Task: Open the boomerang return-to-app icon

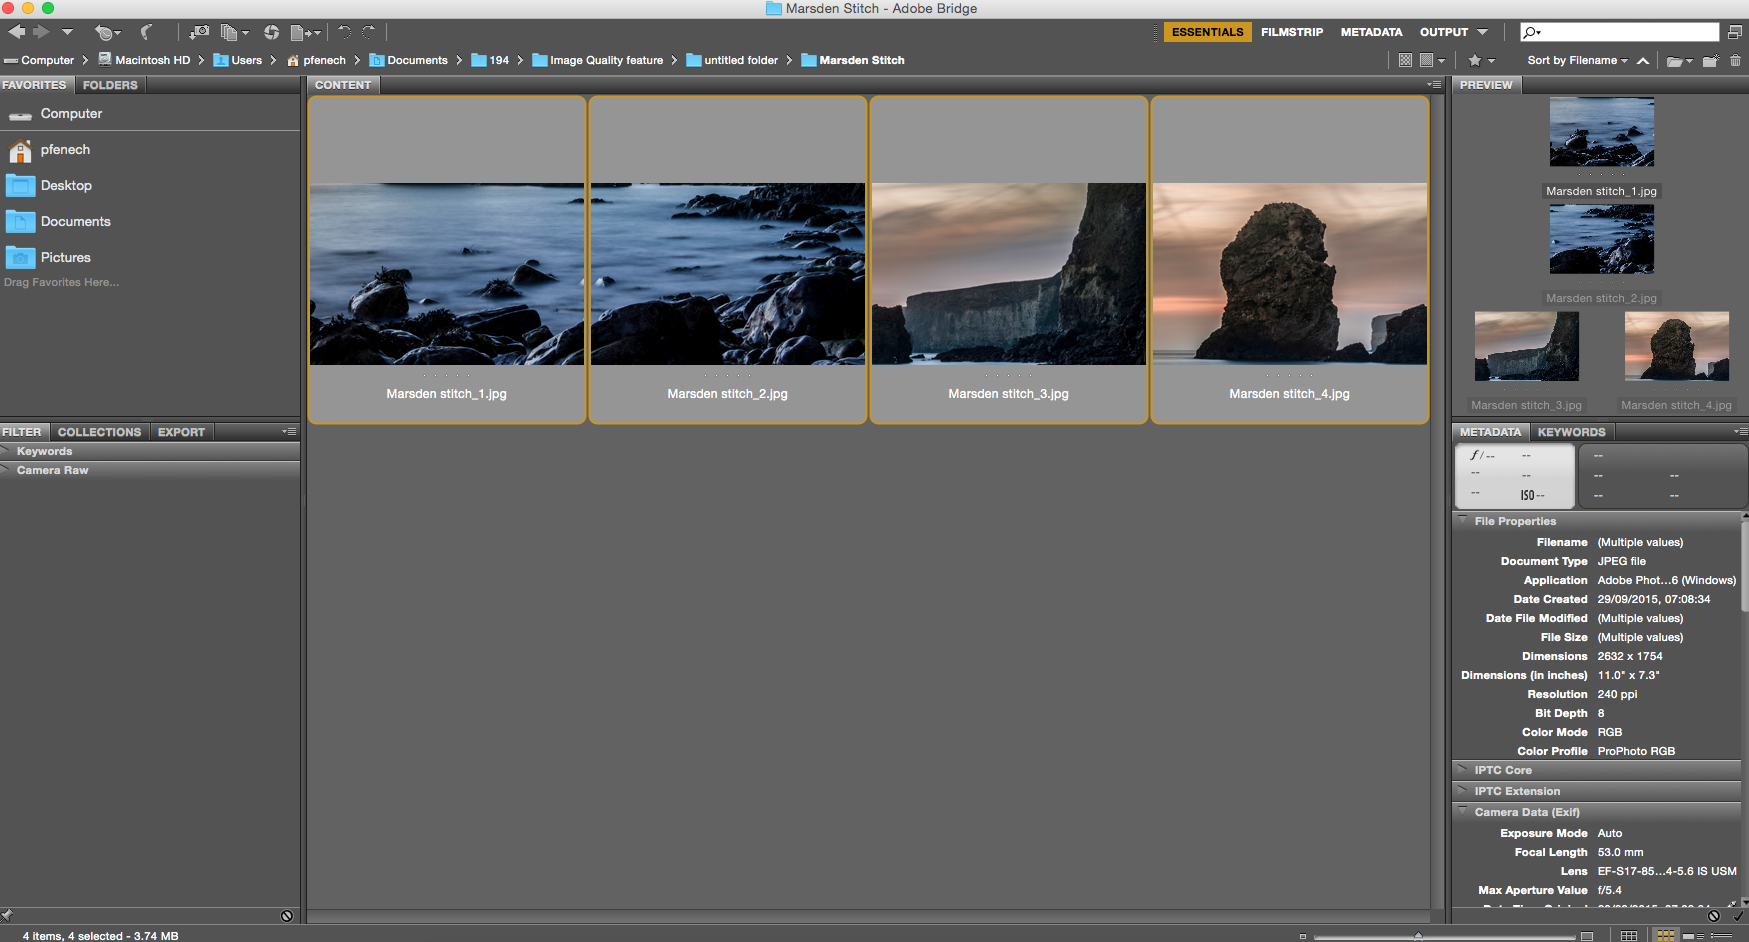Action: click(146, 32)
